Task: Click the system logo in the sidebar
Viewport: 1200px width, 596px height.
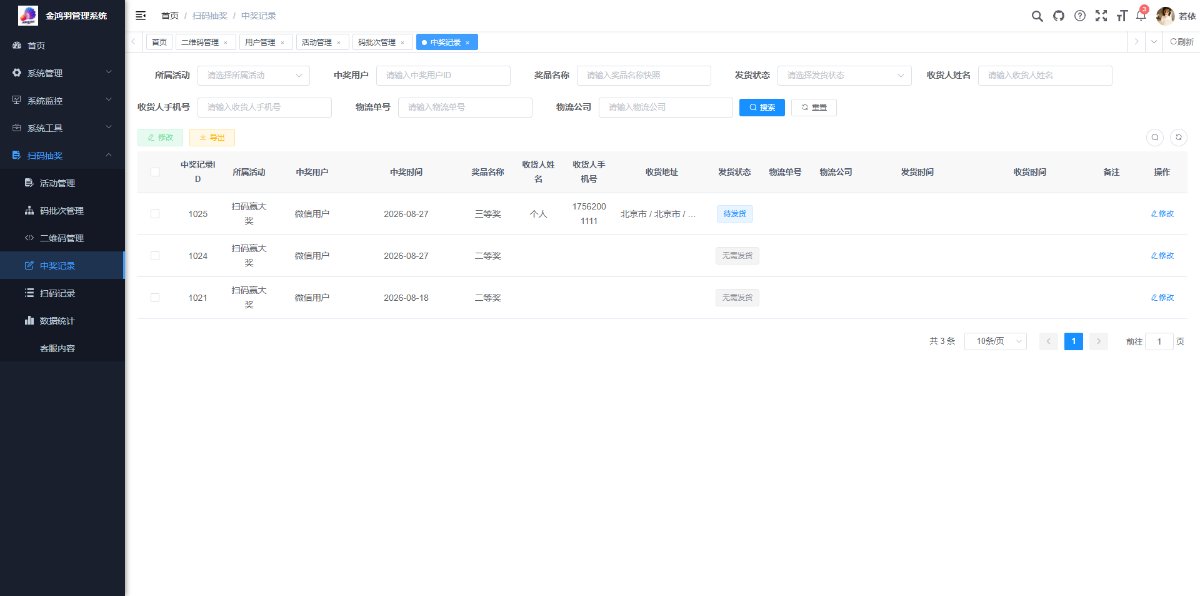Action: pos(28,15)
